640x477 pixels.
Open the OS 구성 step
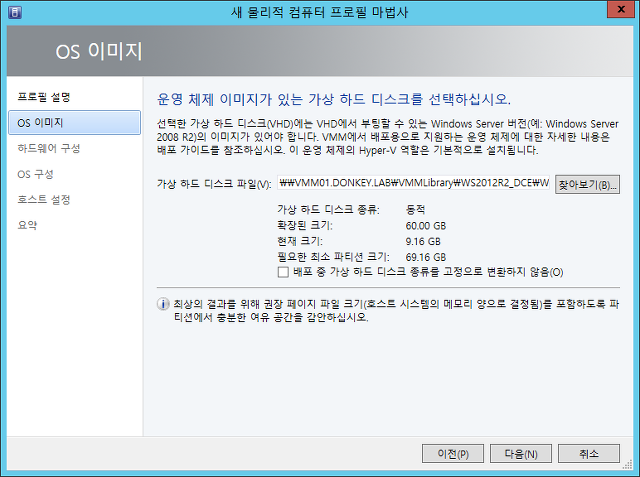[35, 174]
